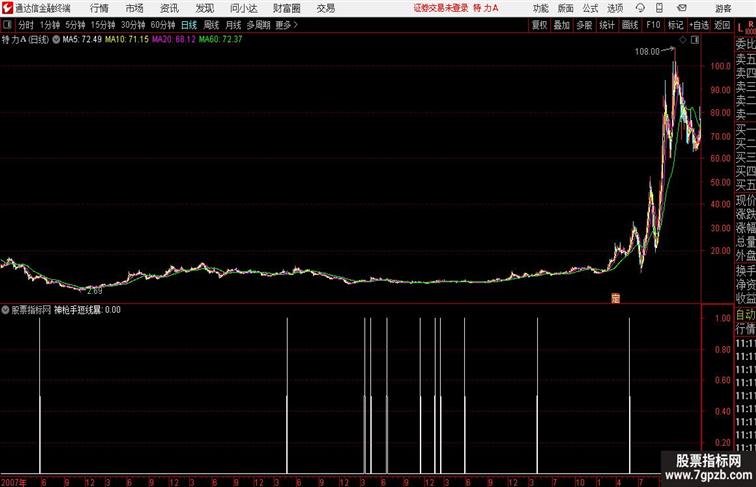Click the 自动 label in right panel

tap(745, 315)
